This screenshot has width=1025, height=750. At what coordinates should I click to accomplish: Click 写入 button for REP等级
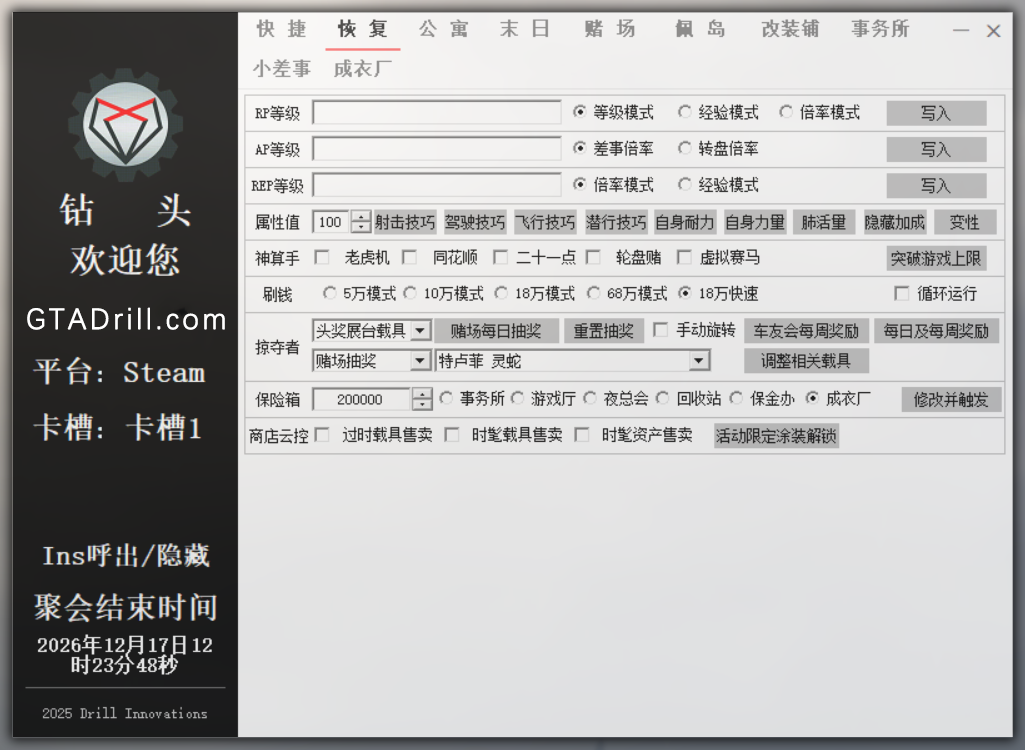(936, 186)
